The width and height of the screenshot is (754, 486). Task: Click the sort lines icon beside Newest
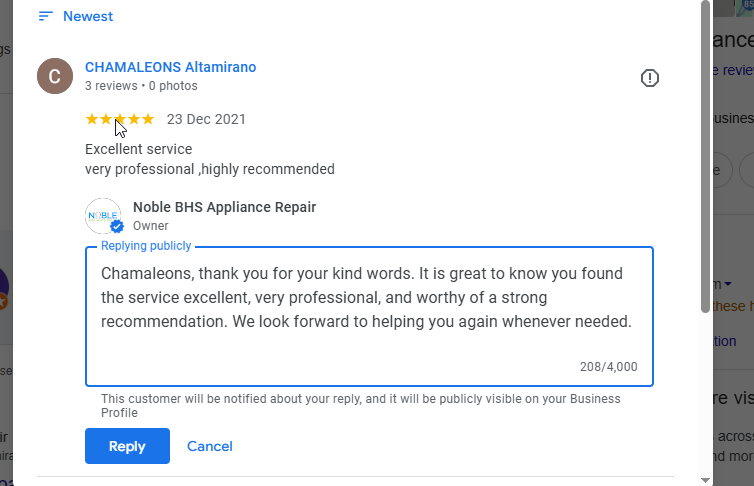45,16
